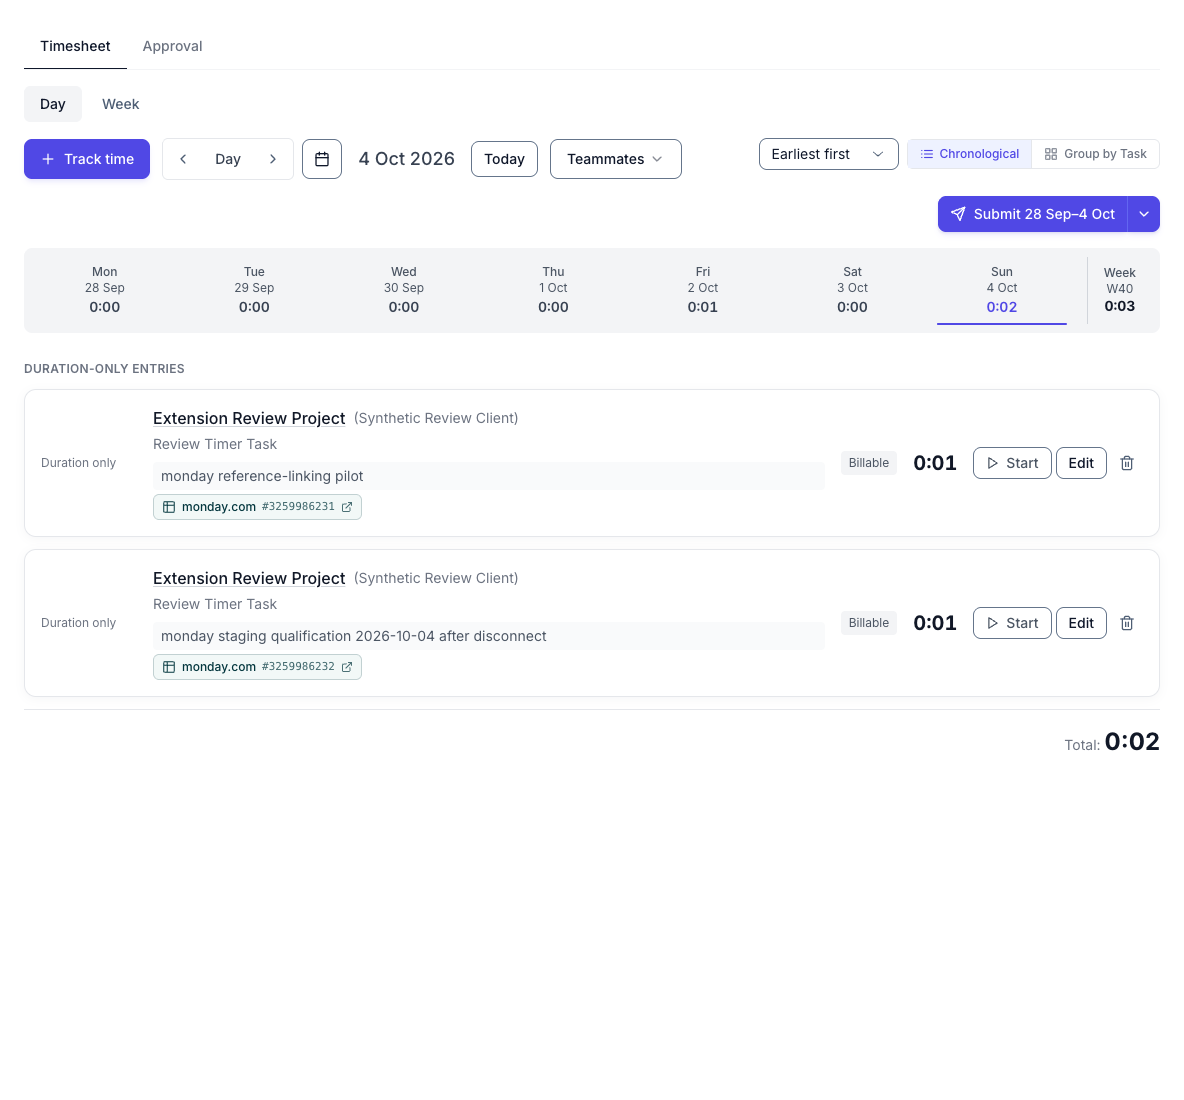This screenshot has height=1100, width=1184.
Task: Expand the Teammates dropdown
Action: click(615, 159)
